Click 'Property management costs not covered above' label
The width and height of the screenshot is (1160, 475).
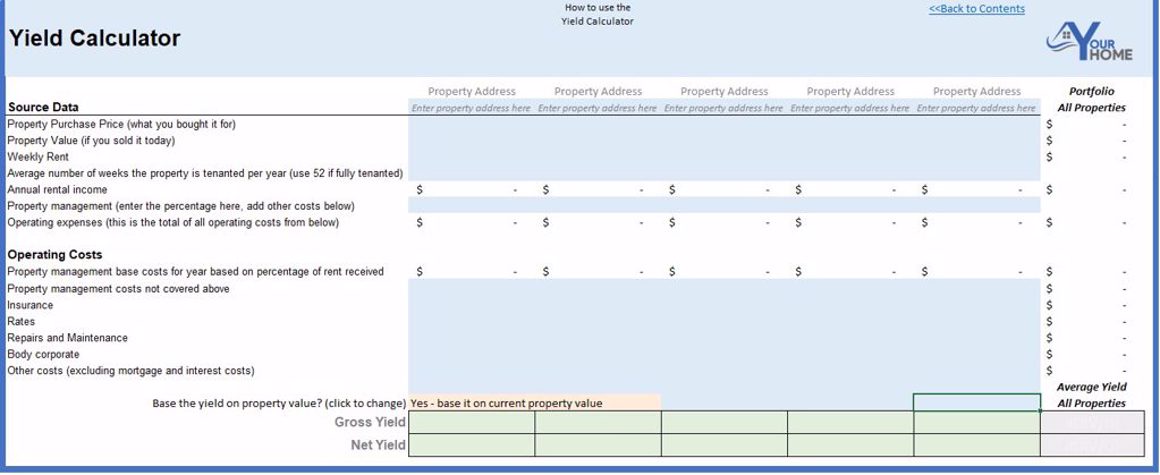(x=118, y=289)
